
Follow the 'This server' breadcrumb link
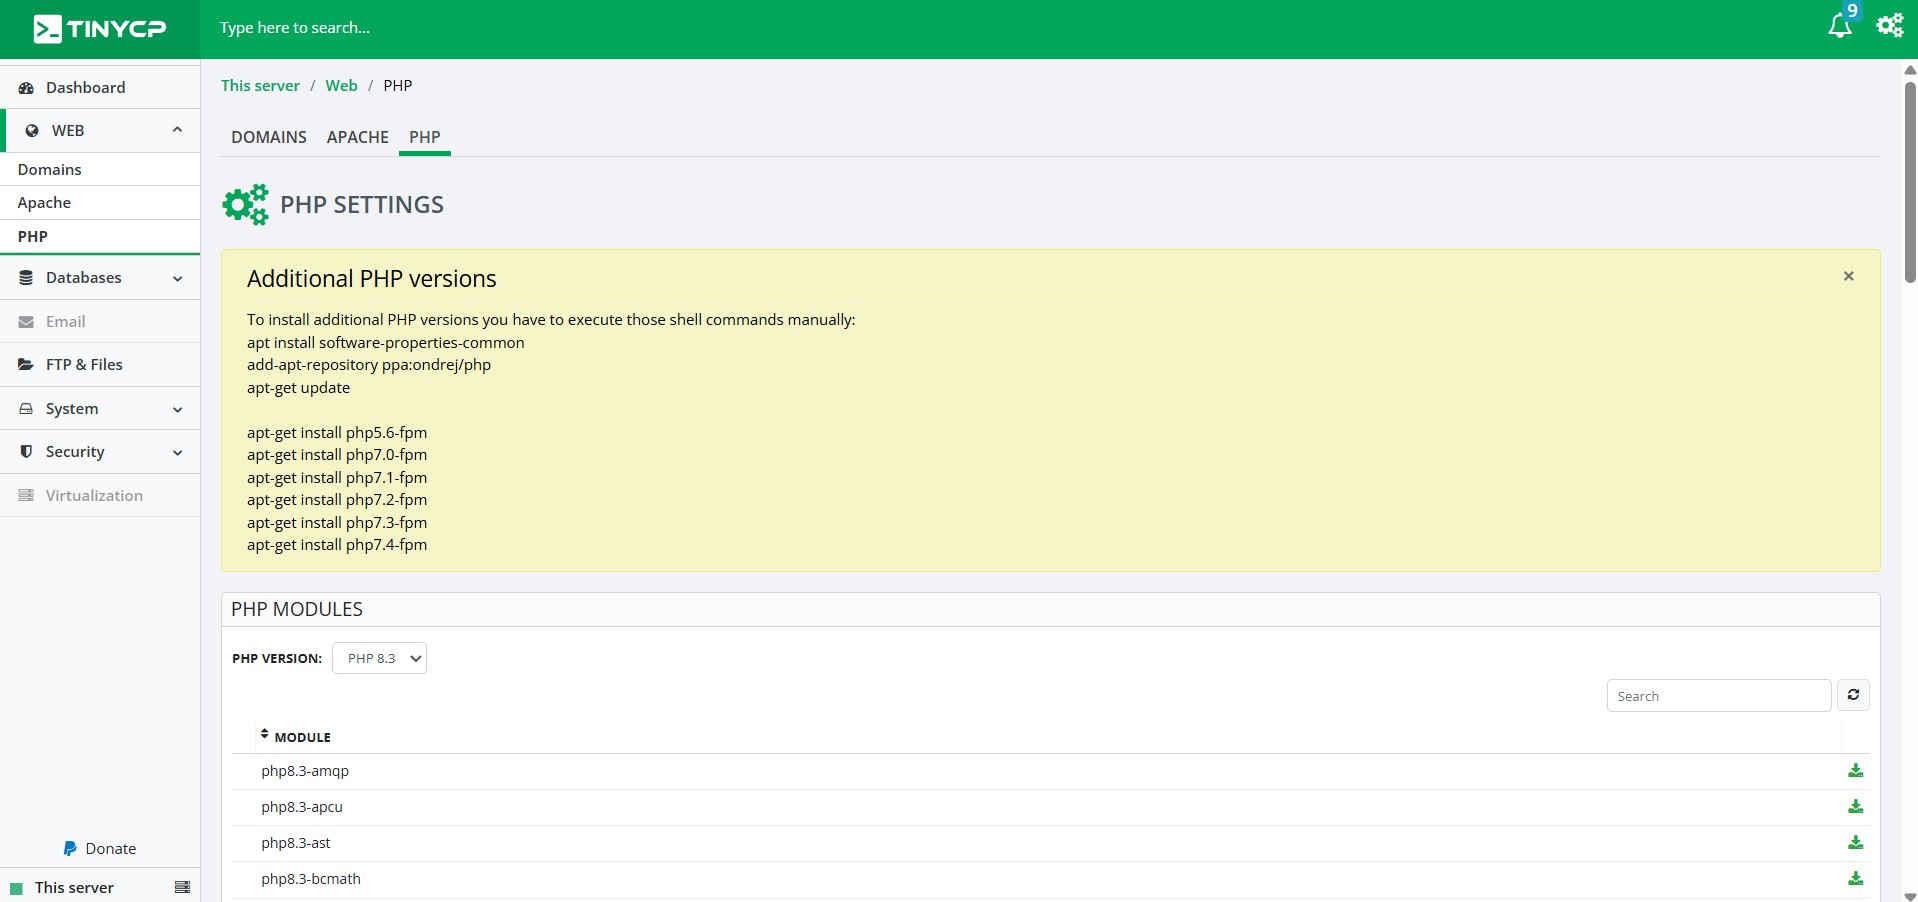point(260,86)
